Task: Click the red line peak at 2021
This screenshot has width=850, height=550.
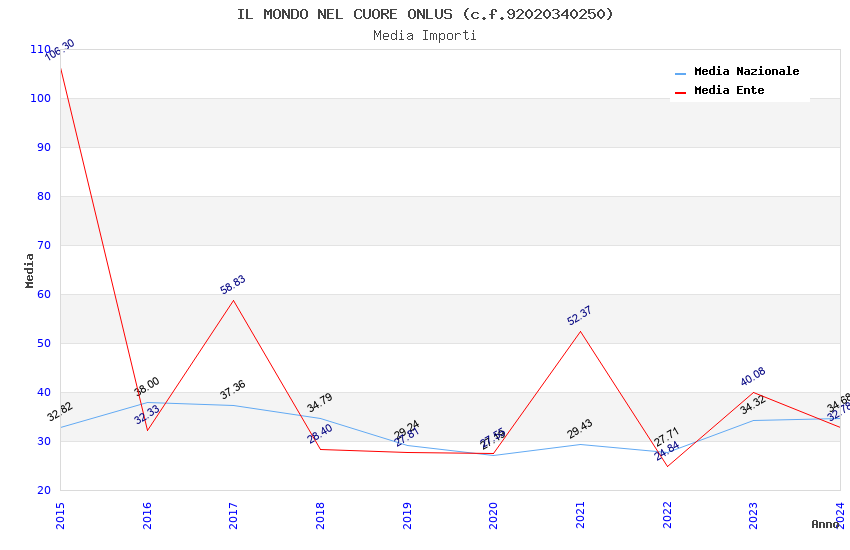Action: click(x=580, y=332)
